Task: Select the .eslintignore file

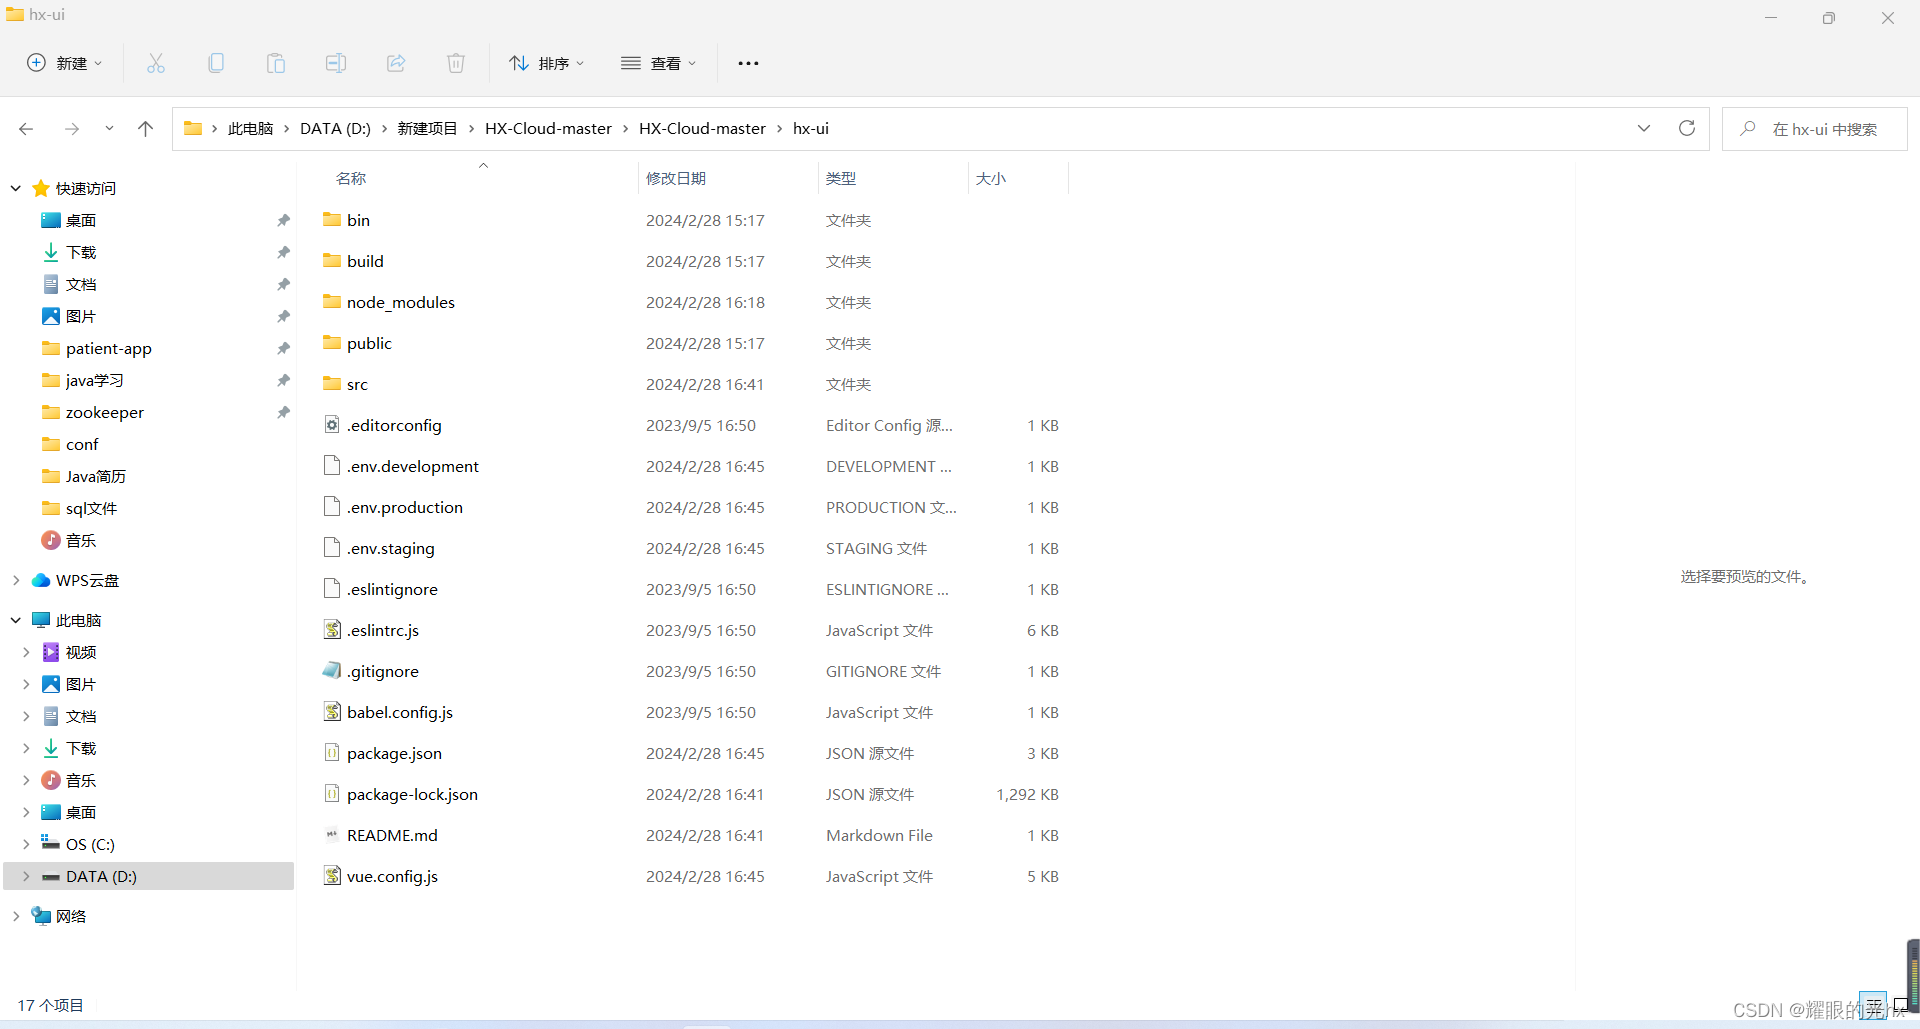Action: coord(392,589)
